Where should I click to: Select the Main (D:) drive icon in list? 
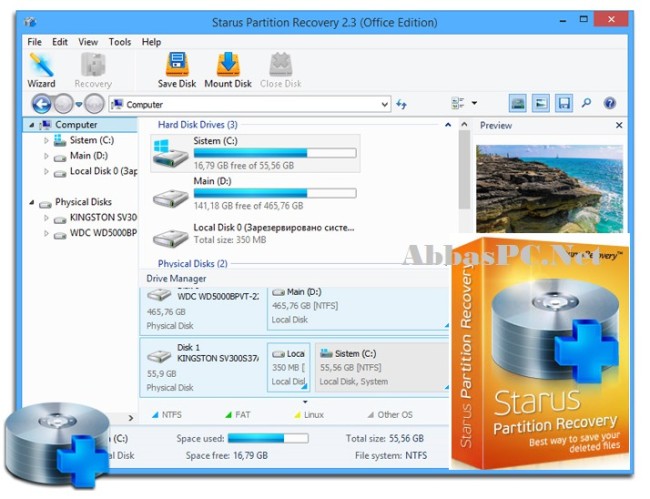(170, 198)
